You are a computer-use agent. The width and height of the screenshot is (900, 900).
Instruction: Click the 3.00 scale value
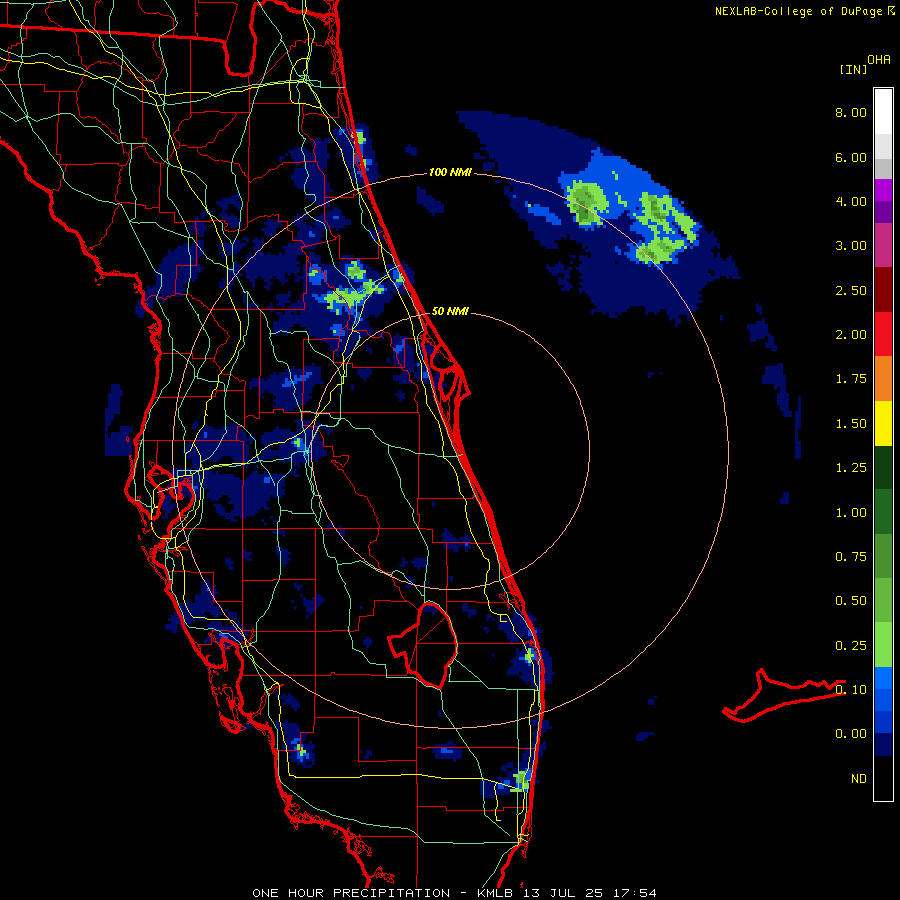pyautogui.click(x=851, y=246)
